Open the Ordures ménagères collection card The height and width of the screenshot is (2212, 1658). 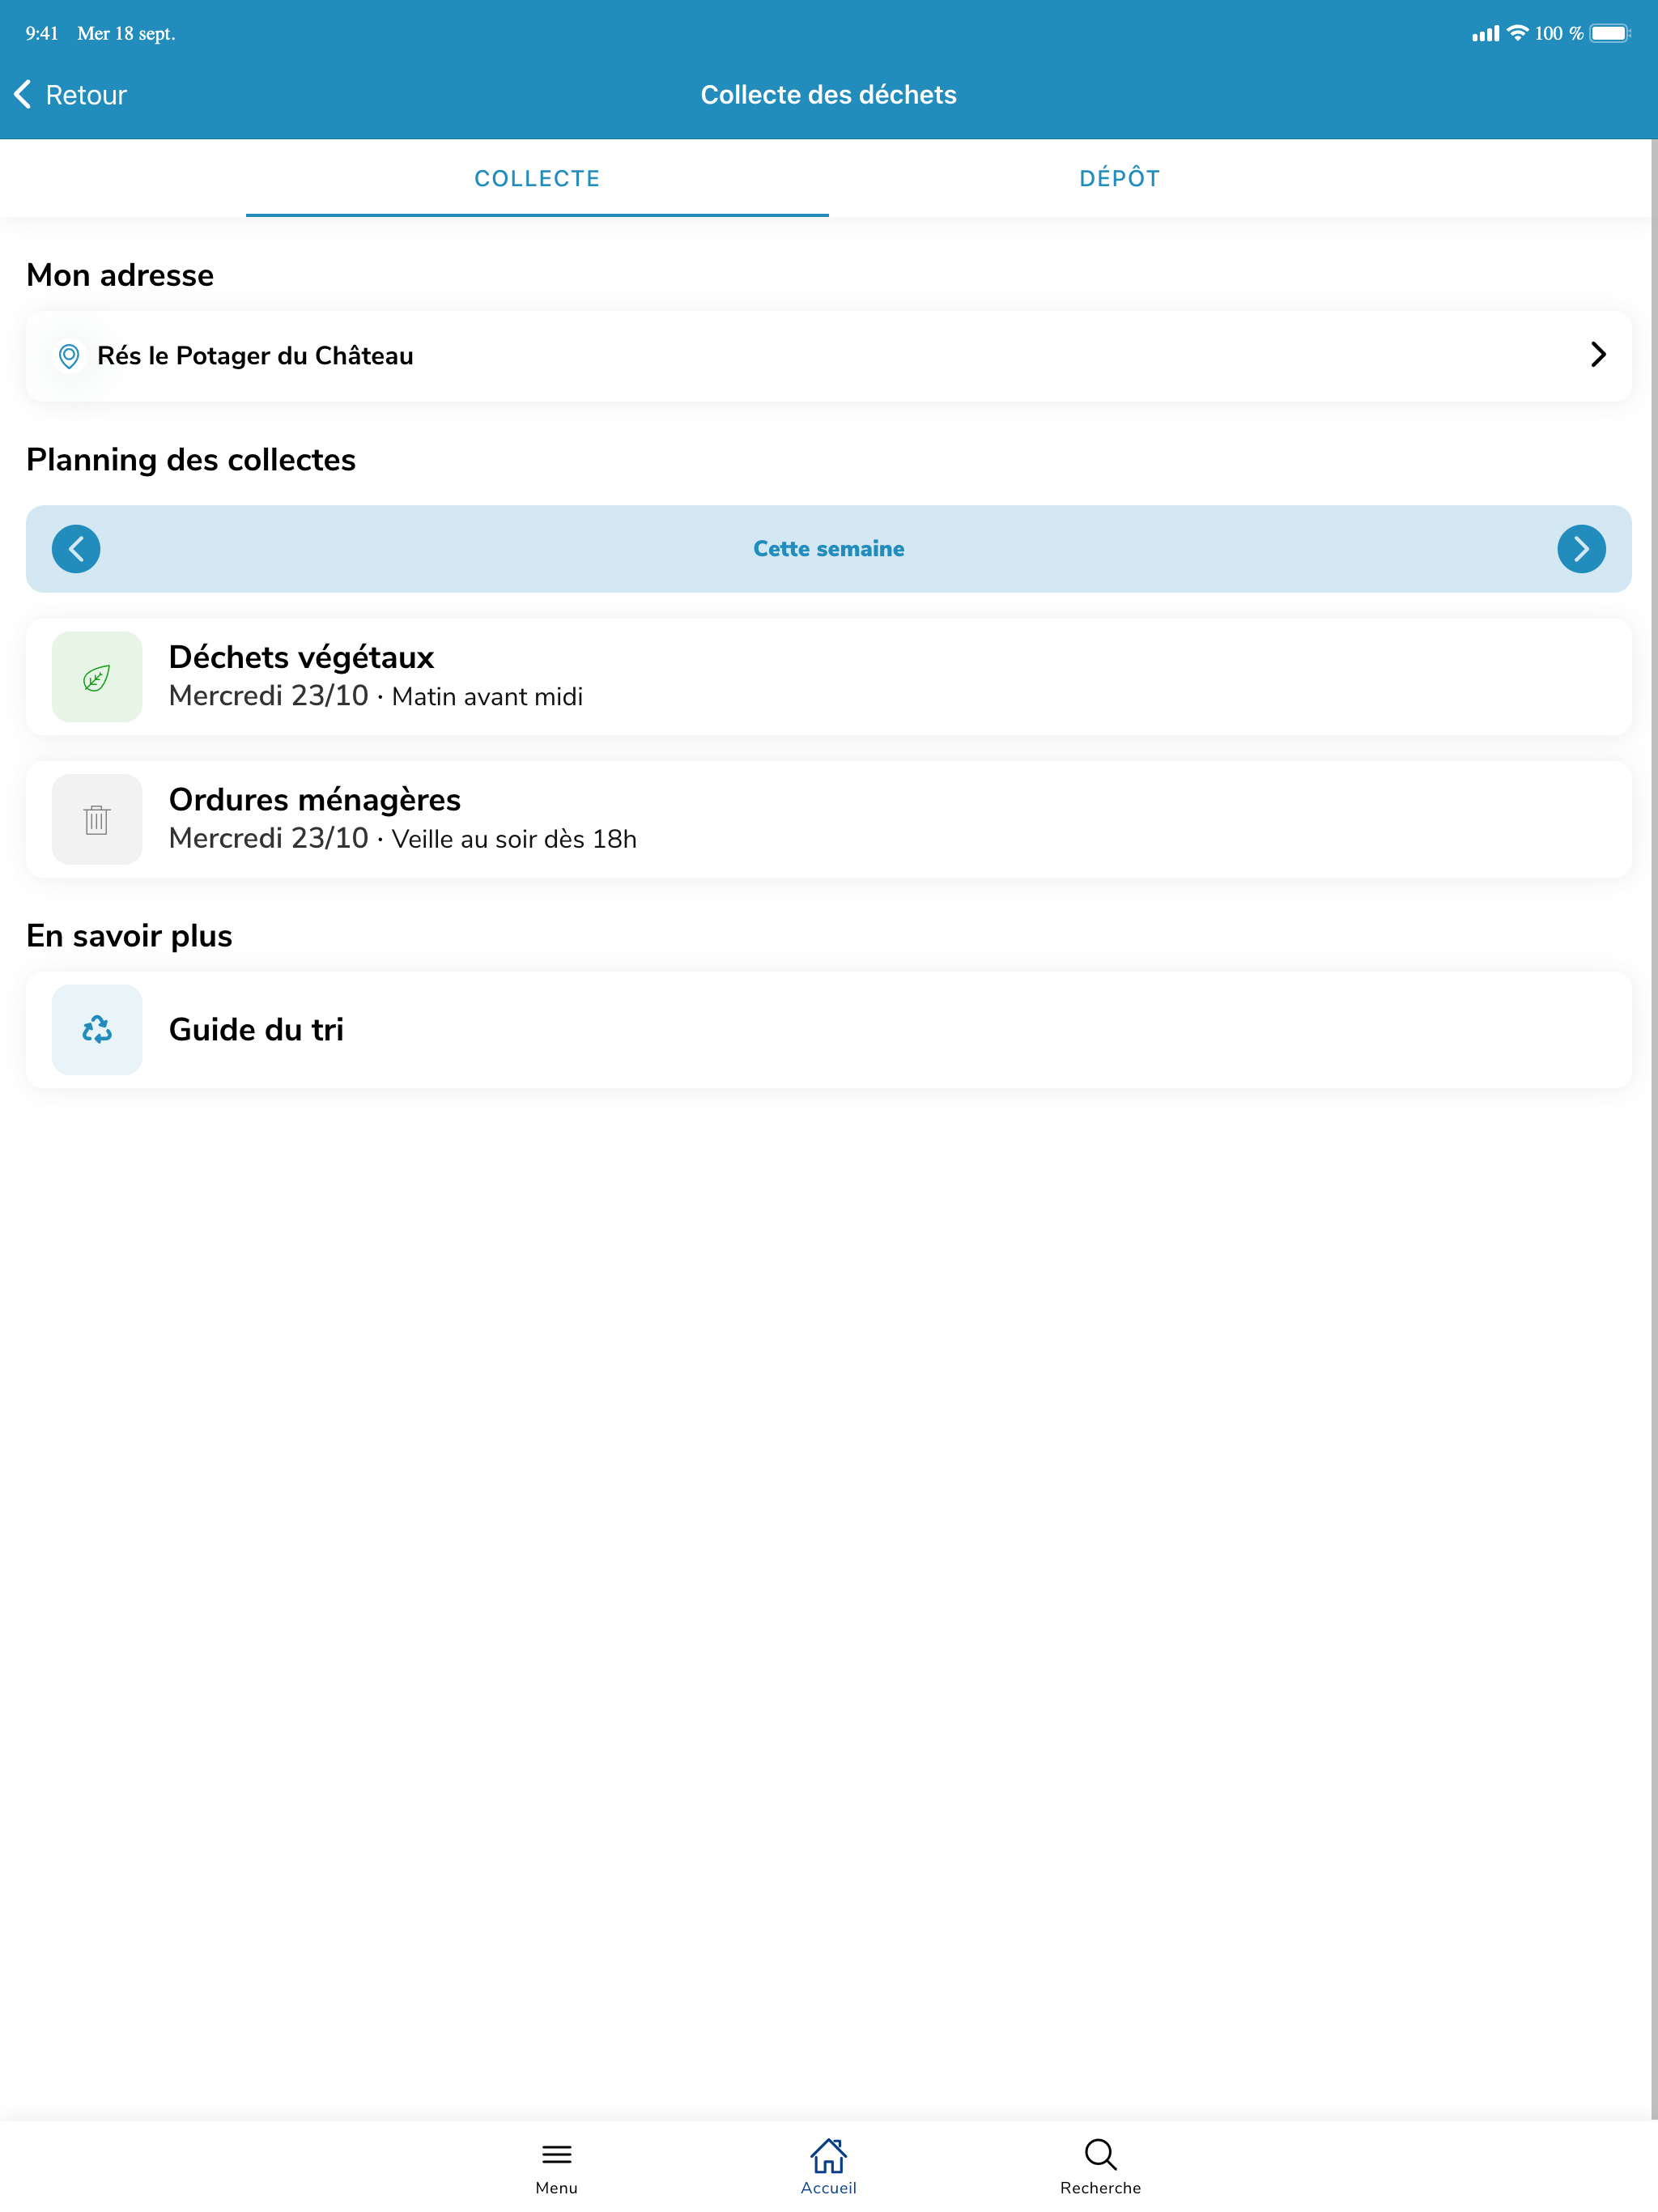point(828,820)
